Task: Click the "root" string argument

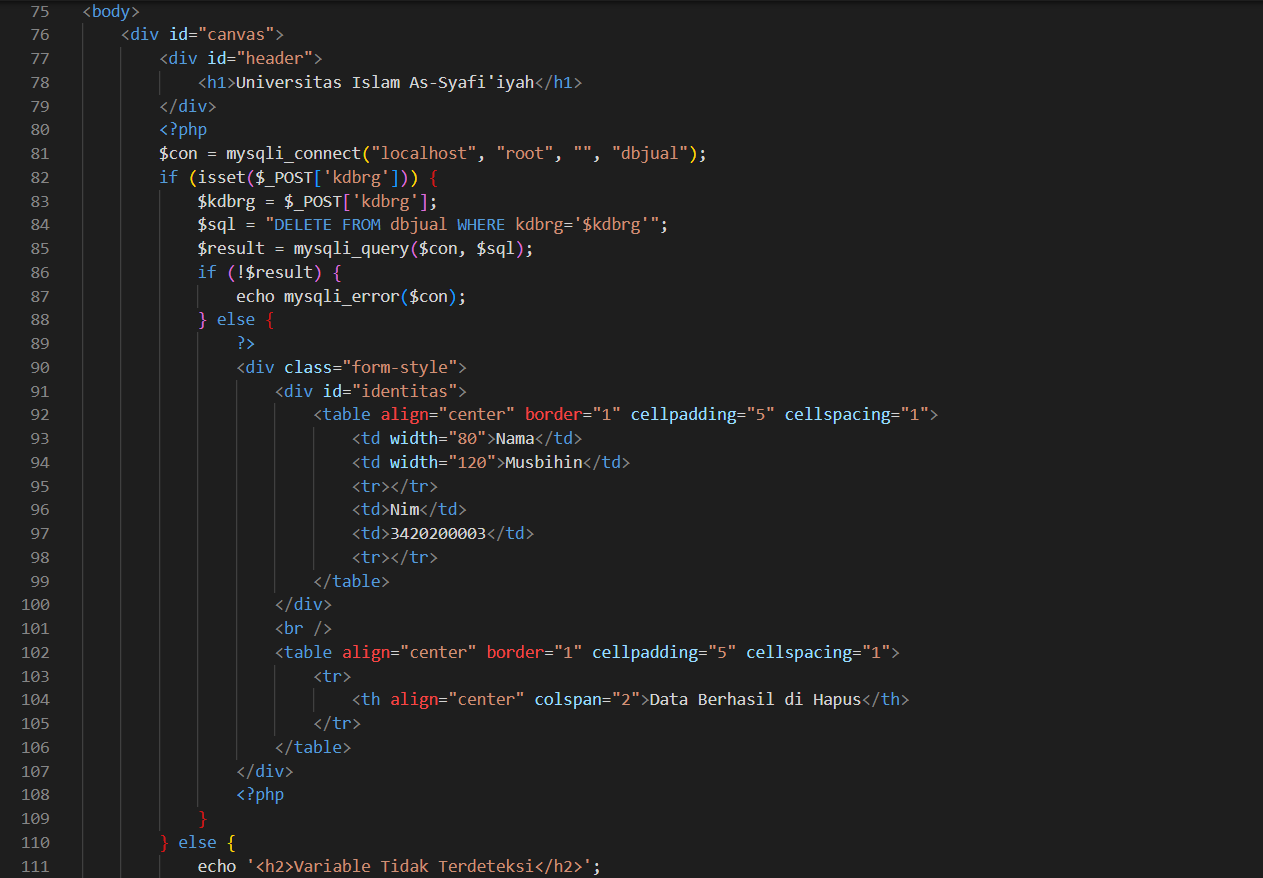Action: tap(525, 153)
